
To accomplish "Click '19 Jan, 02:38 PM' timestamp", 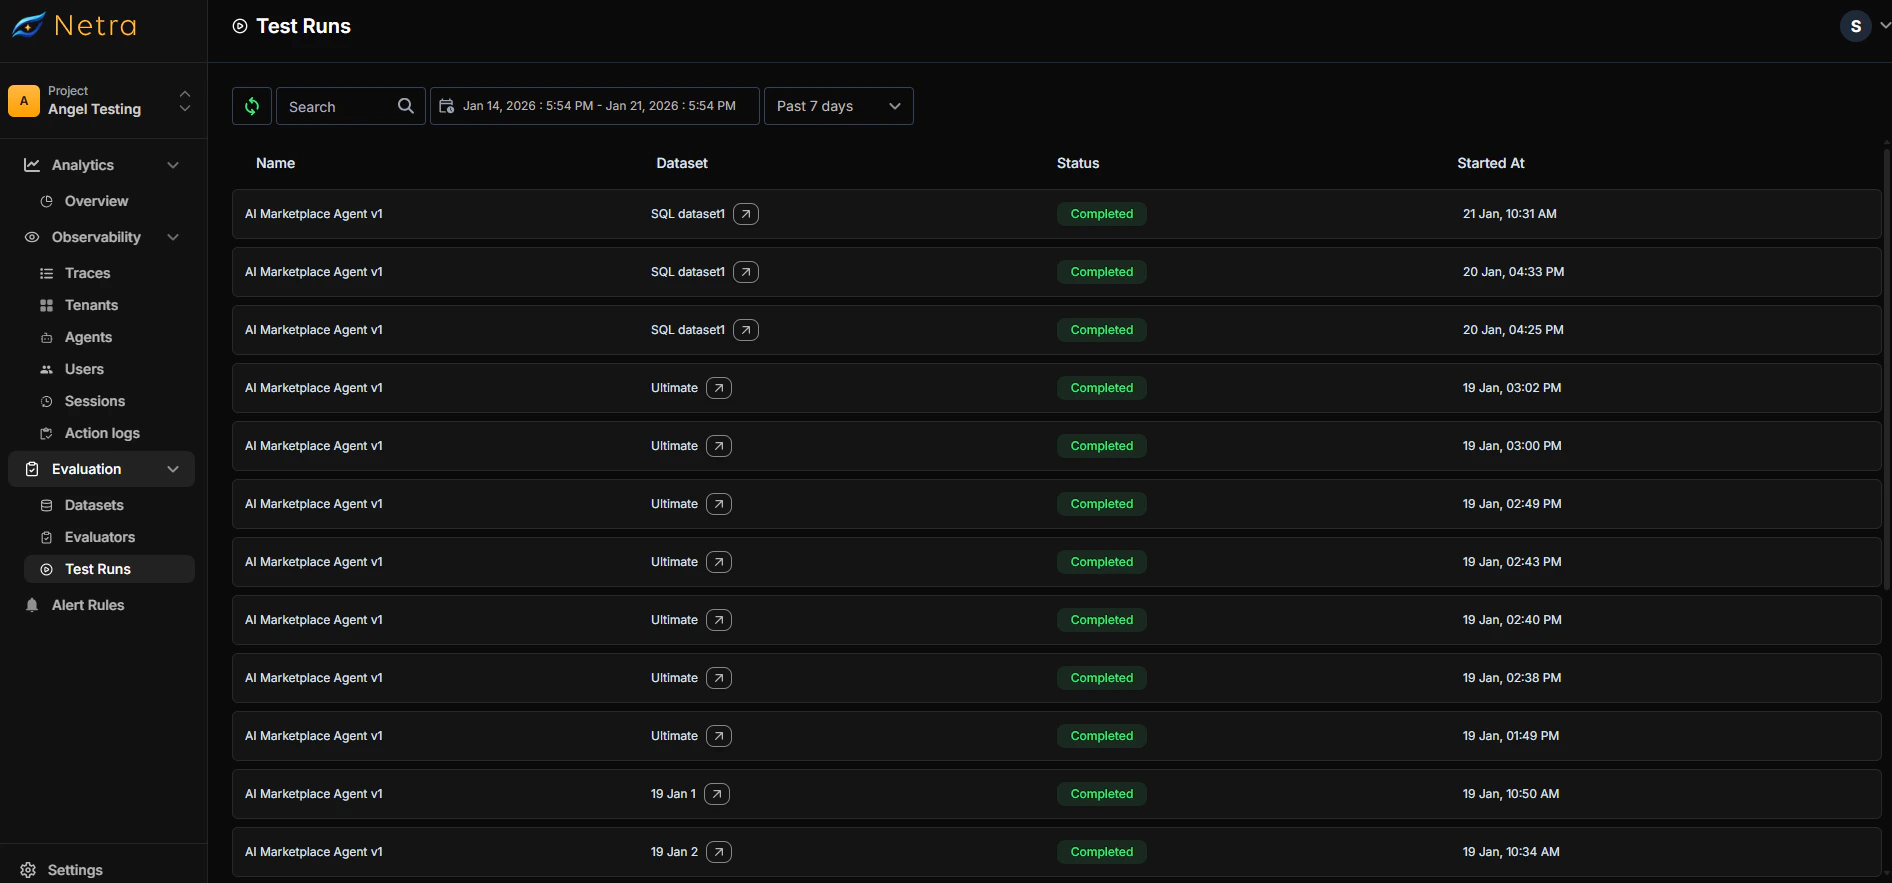I will pyautogui.click(x=1512, y=678).
